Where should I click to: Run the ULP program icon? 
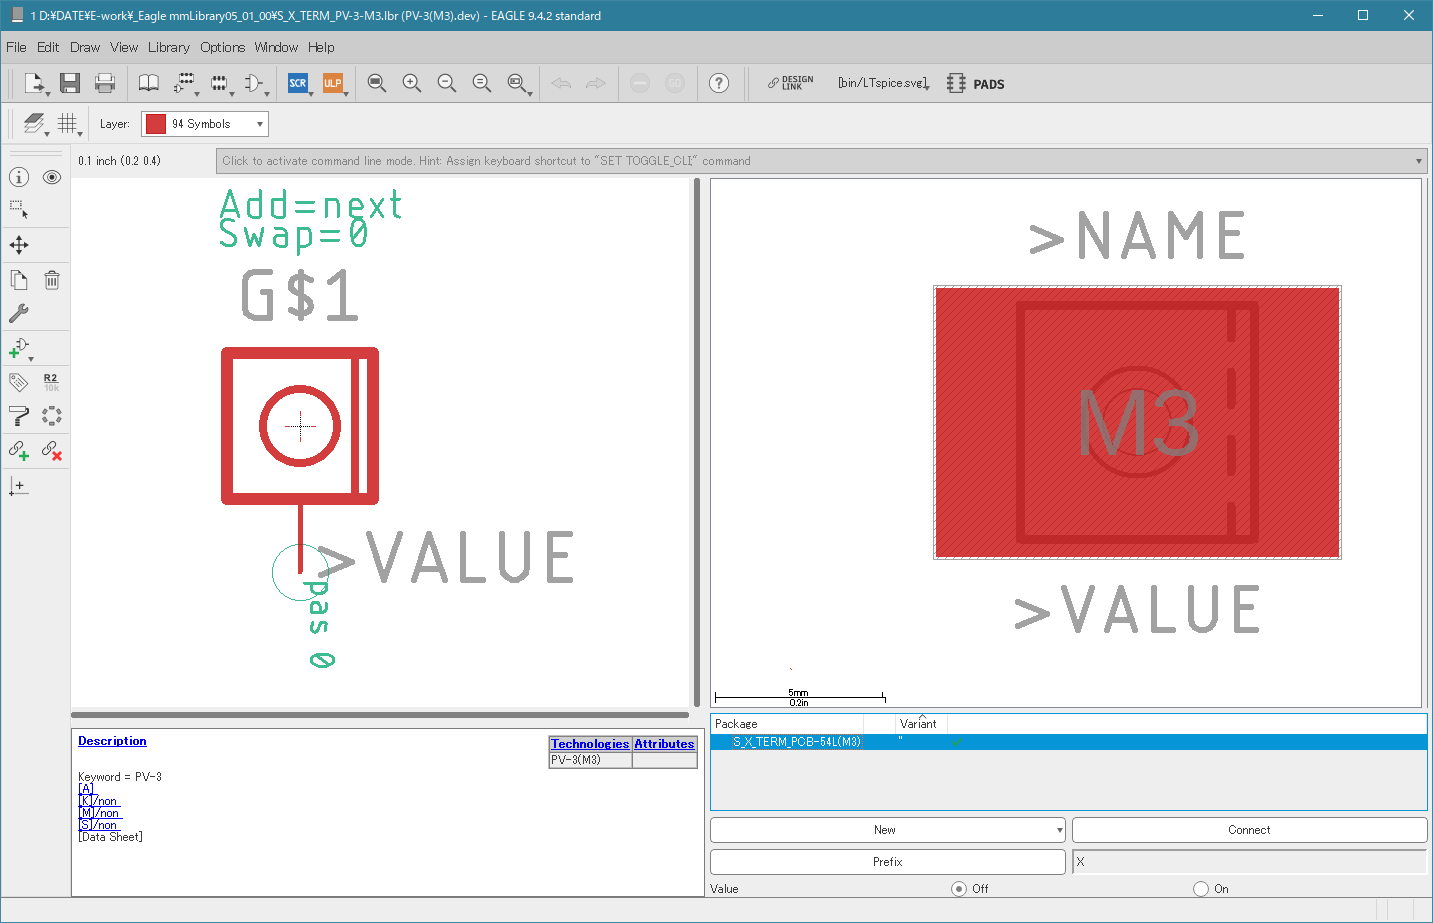[x=333, y=83]
